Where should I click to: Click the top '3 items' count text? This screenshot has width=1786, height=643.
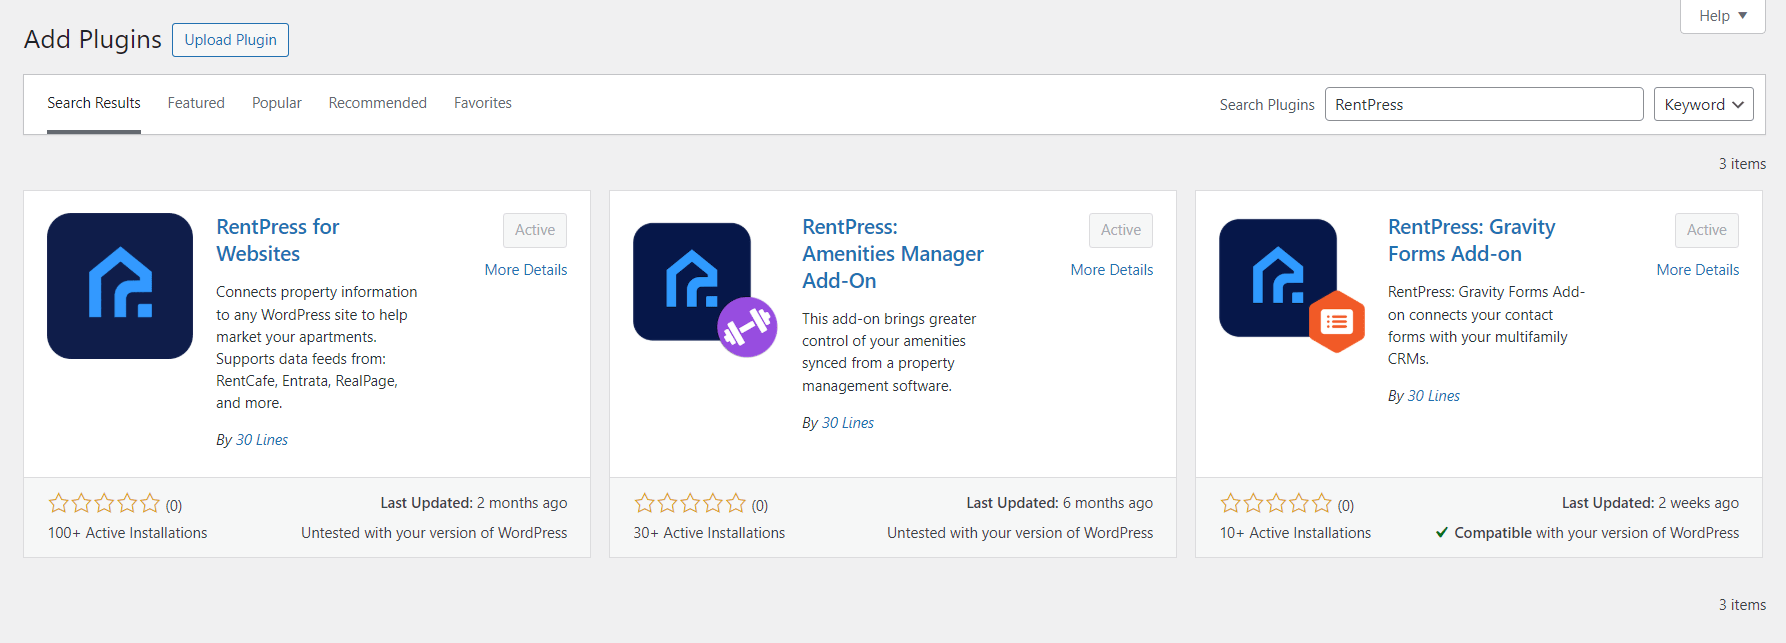click(x=1742, y=164)
